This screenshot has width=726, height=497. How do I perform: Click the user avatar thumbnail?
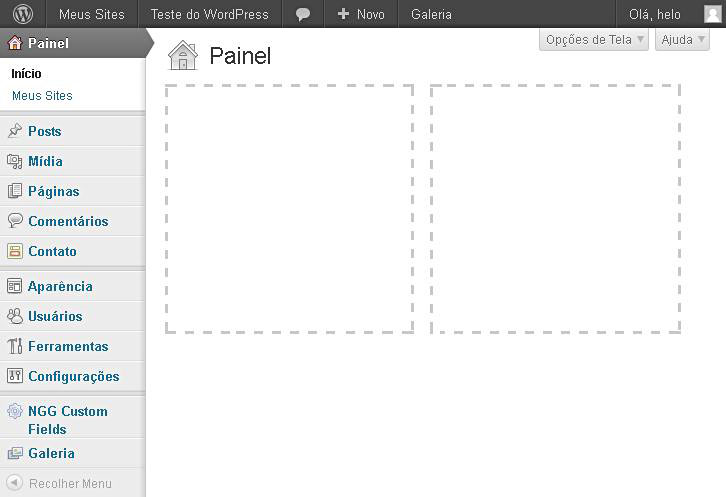pyautogui.click(x=712, y=14)
